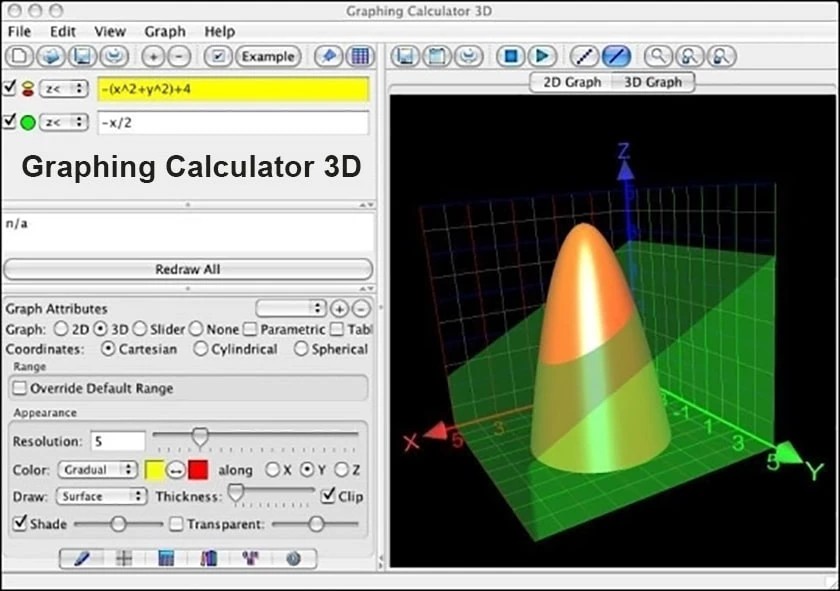Select the 2D graph type radio button
Screen dimensions: 840x591
click(61, 329)
